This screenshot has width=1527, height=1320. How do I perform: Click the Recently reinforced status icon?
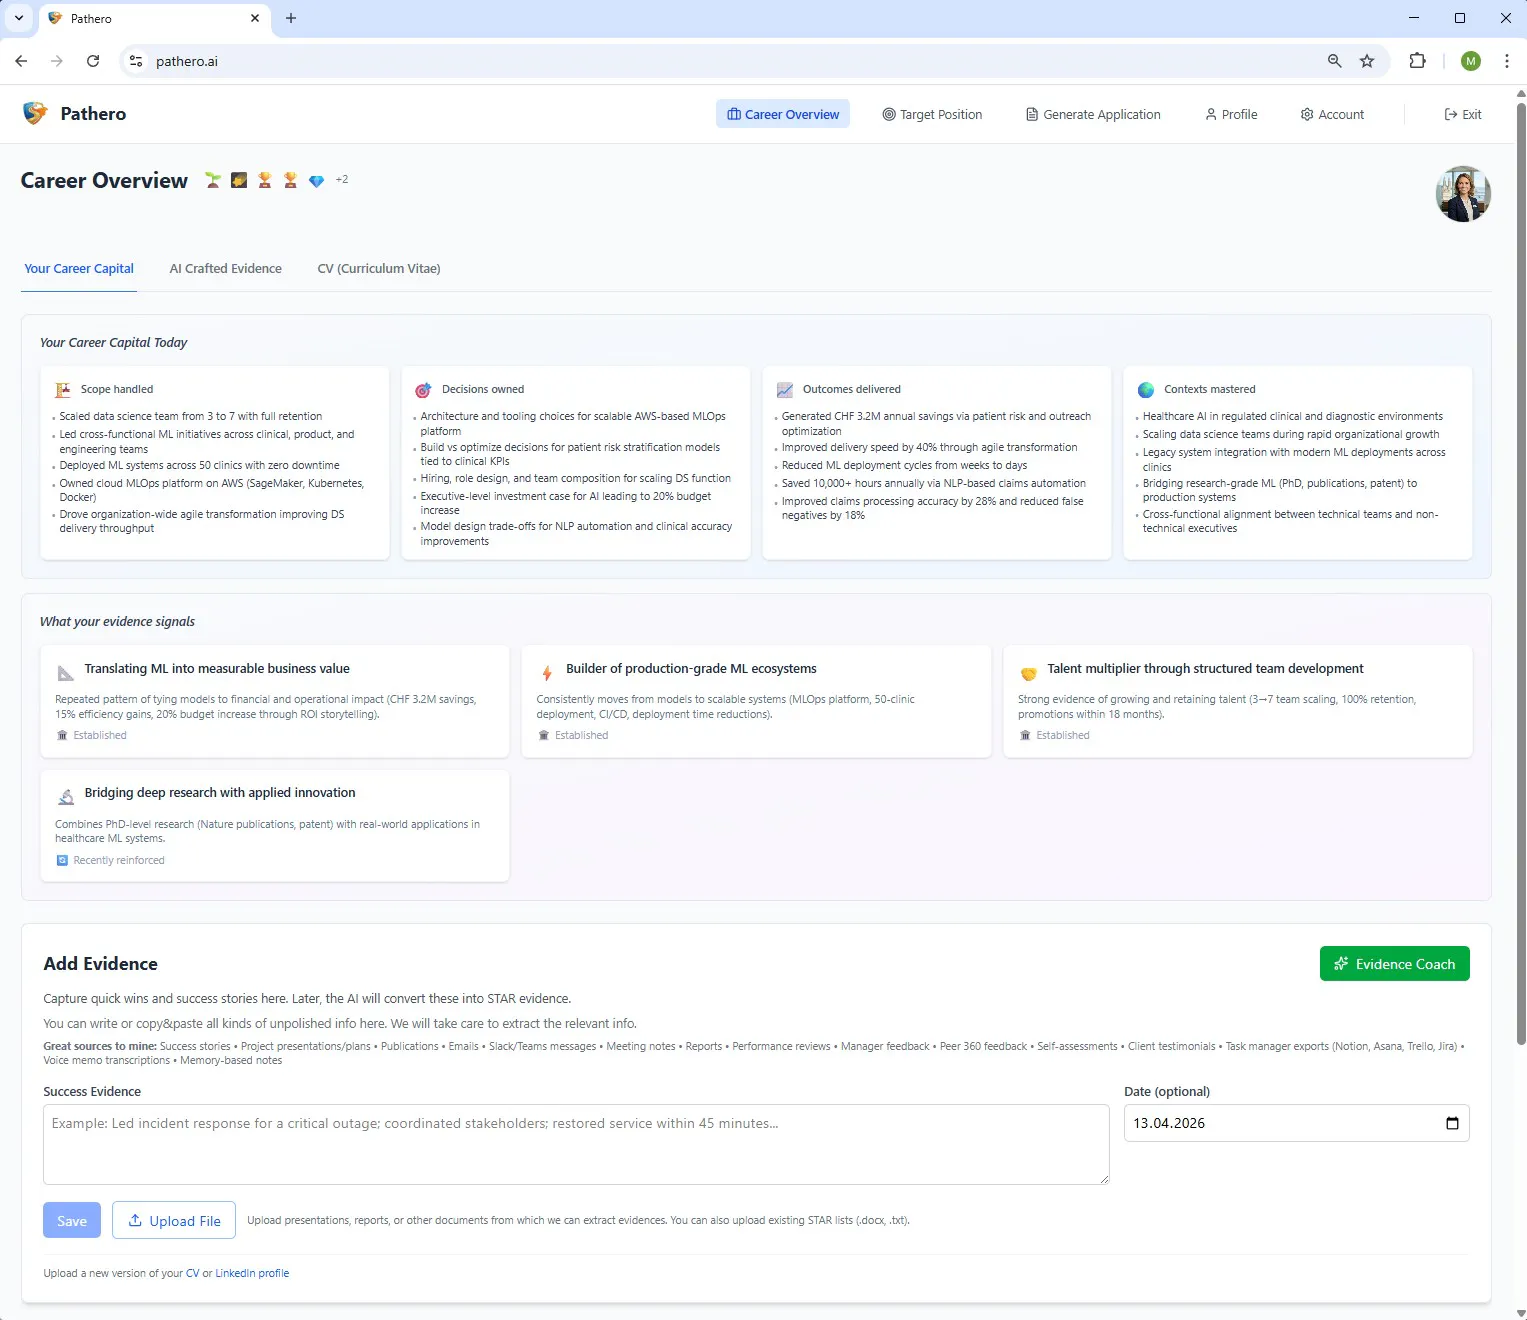pyautogui.click(x=62, y=860)
